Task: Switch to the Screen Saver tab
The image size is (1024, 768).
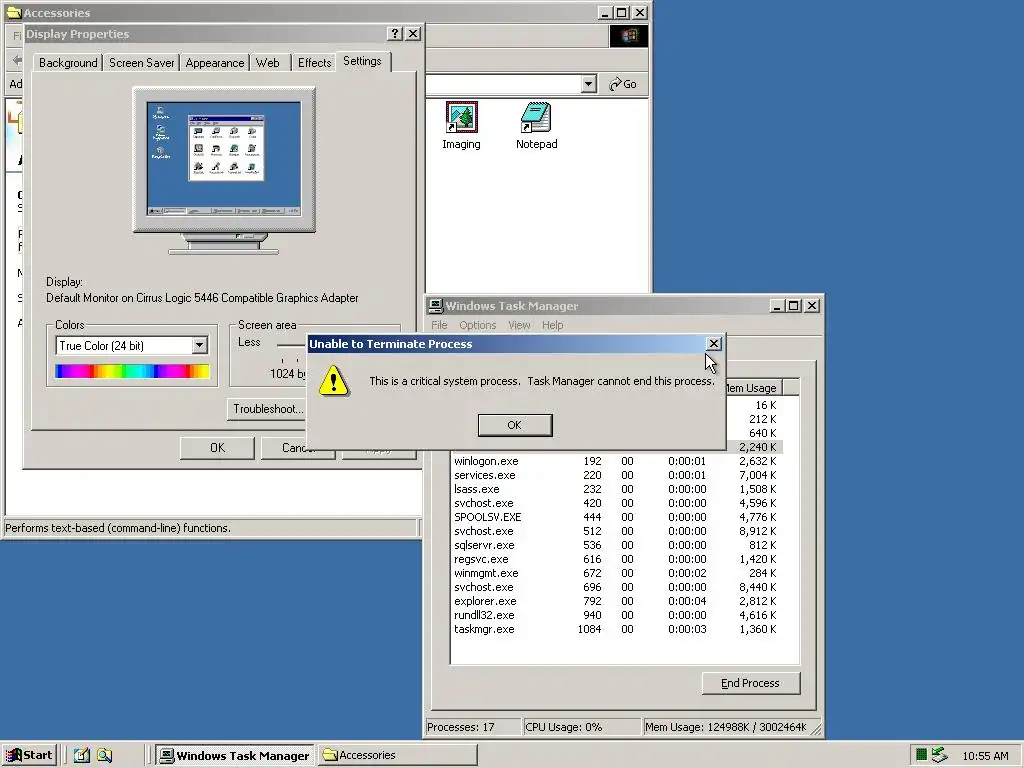Action: pos(141,63)
